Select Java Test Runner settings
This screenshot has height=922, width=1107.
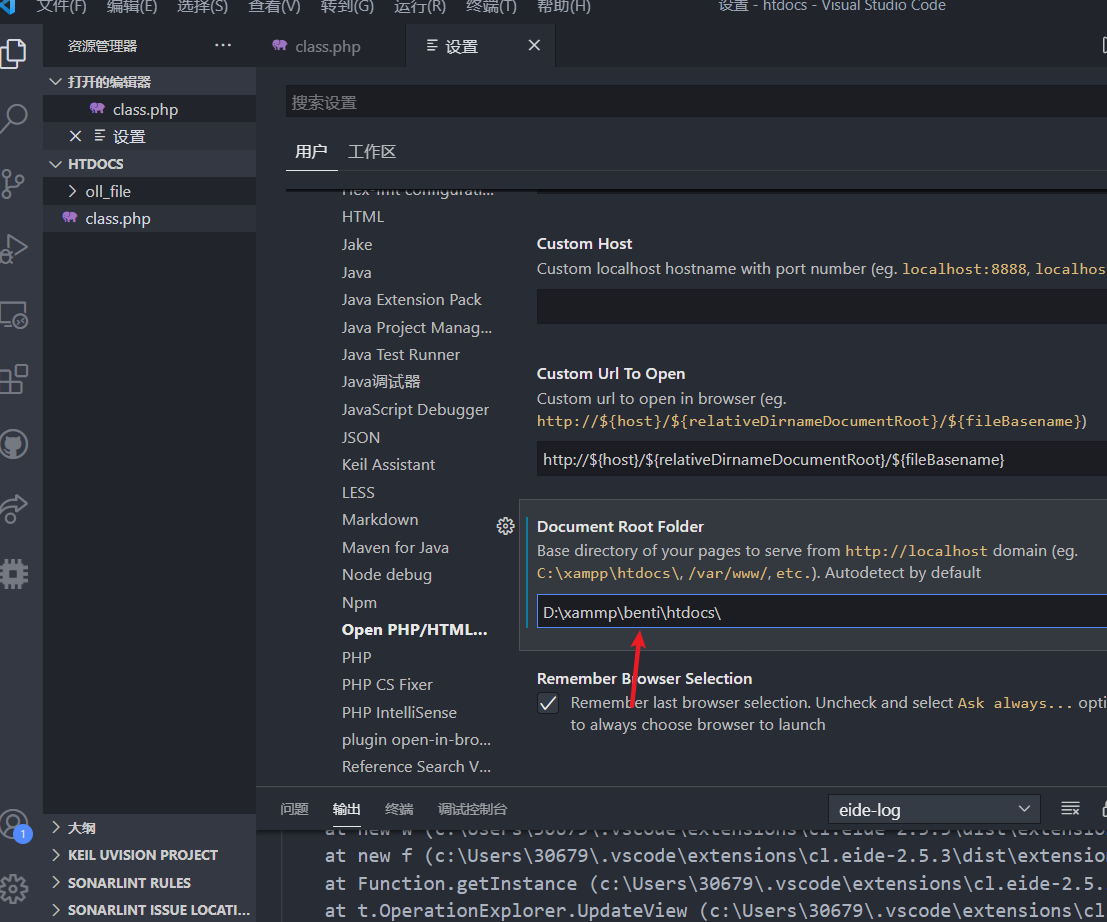(401, 354)
